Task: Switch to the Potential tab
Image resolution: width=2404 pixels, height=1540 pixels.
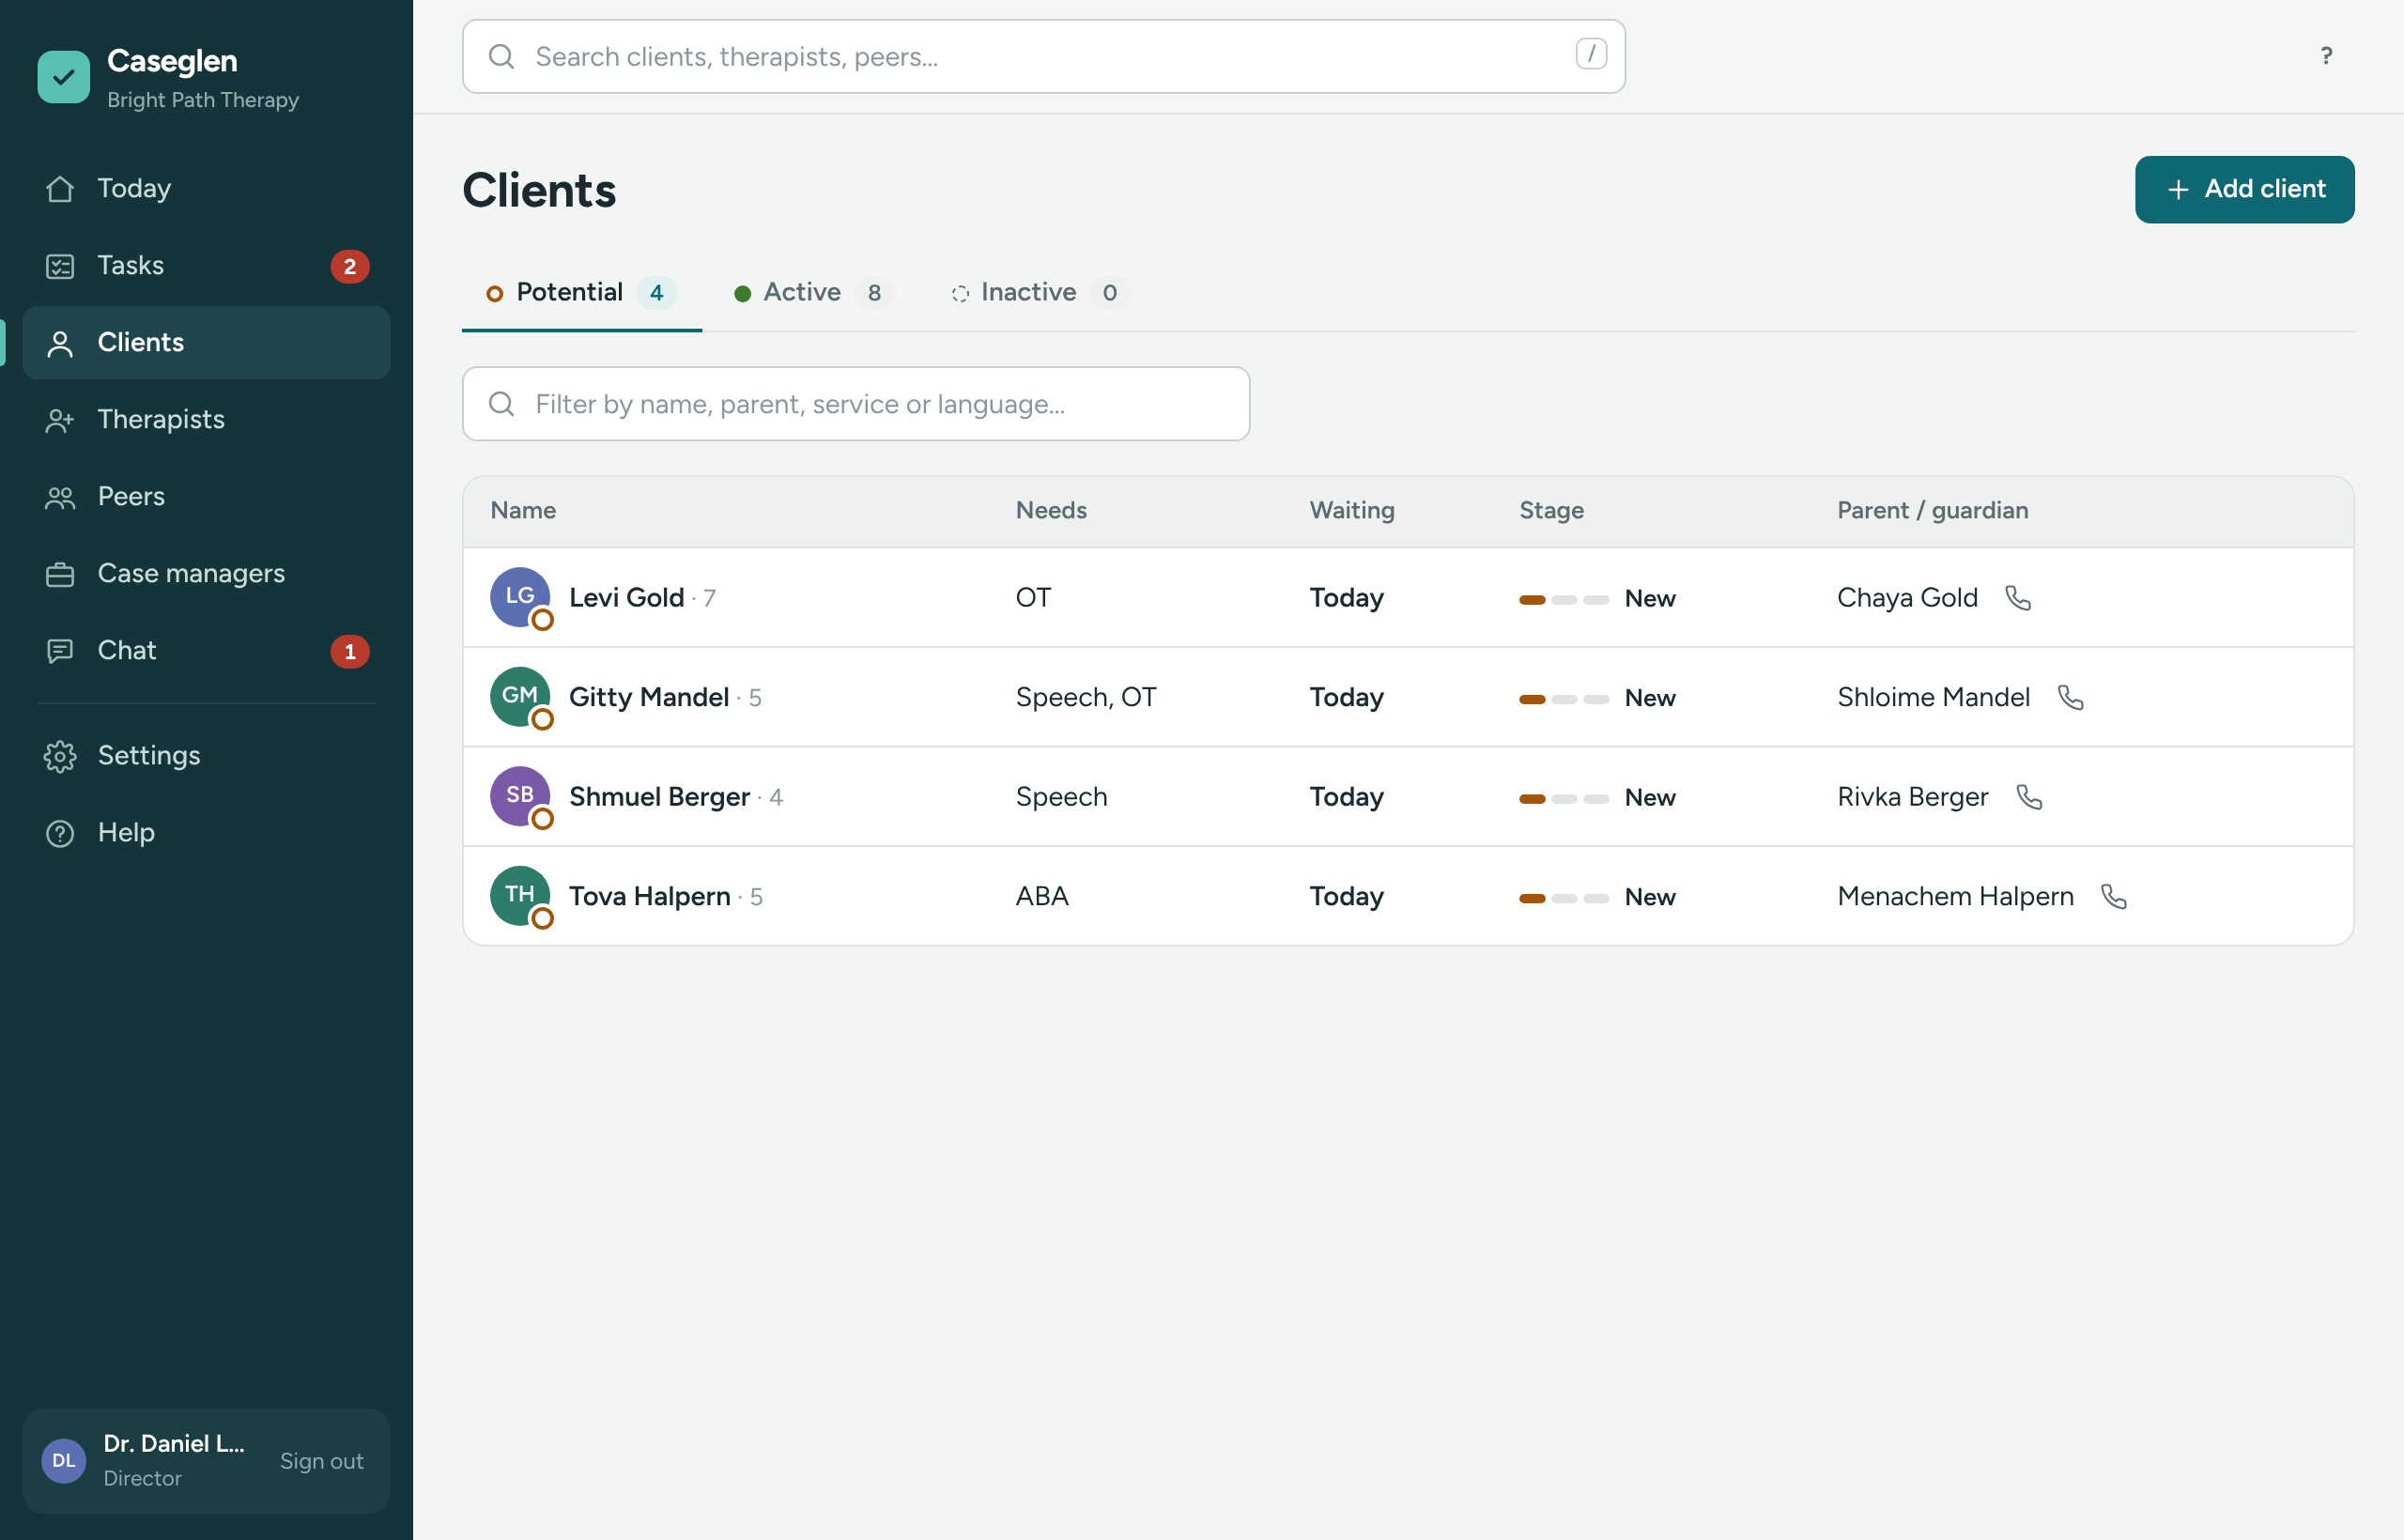Action: (581, 292)
